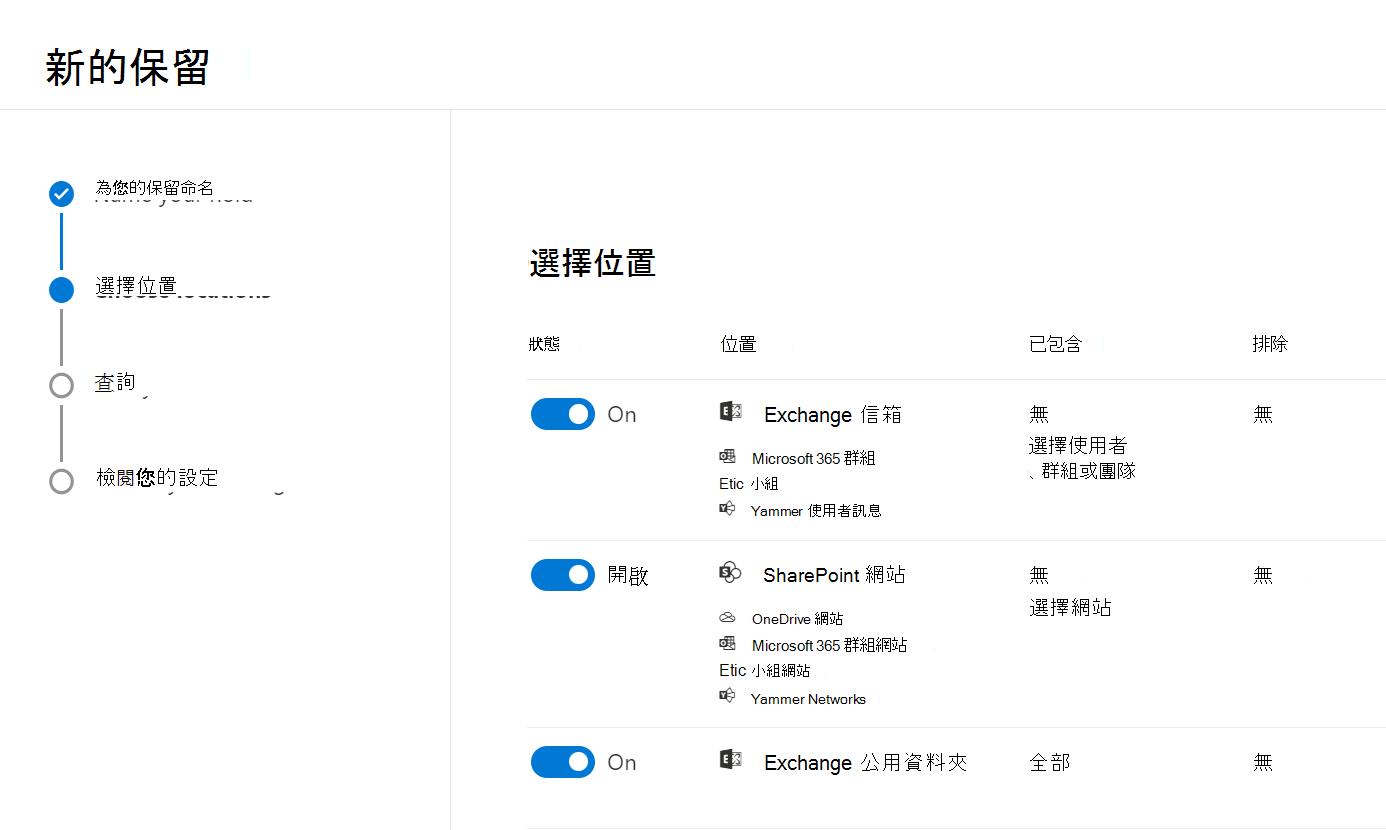The width and height of the screenshot is (1386, 830).
Task: Click the Etic 小組網站 text
Action: [x=764, y=671]
